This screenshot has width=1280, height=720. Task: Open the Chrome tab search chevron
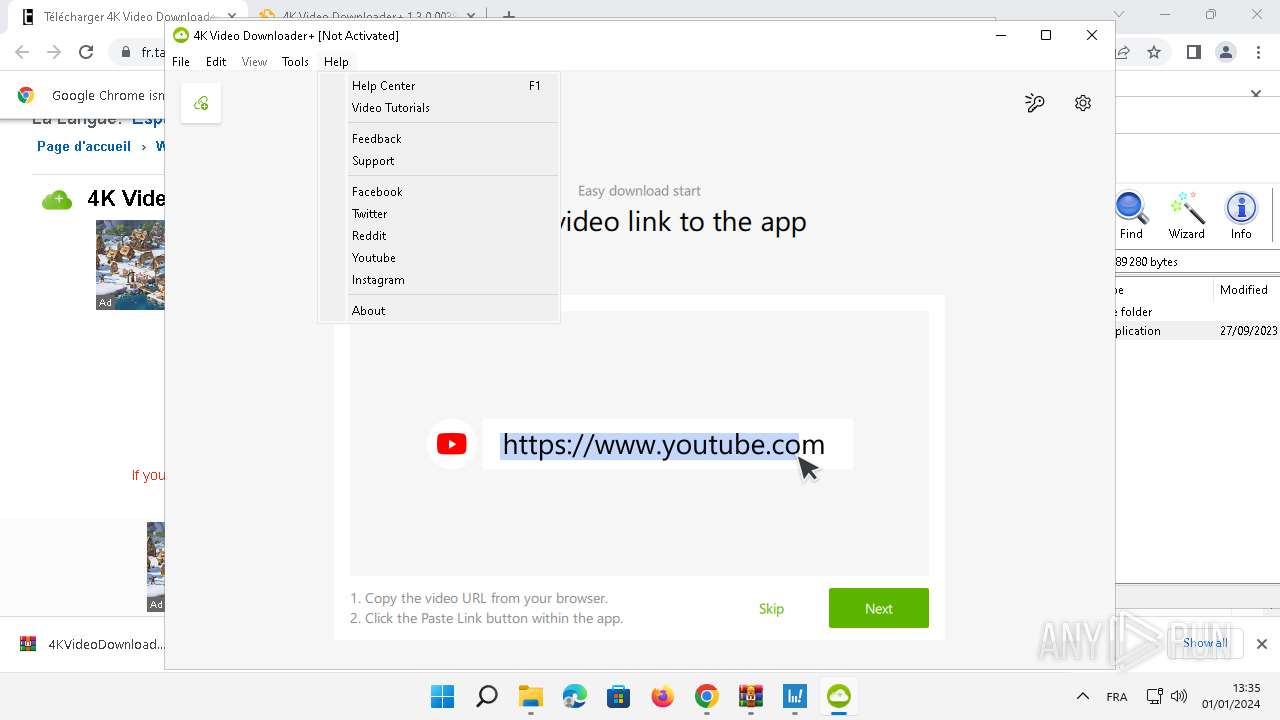(x=1119, y=15)
